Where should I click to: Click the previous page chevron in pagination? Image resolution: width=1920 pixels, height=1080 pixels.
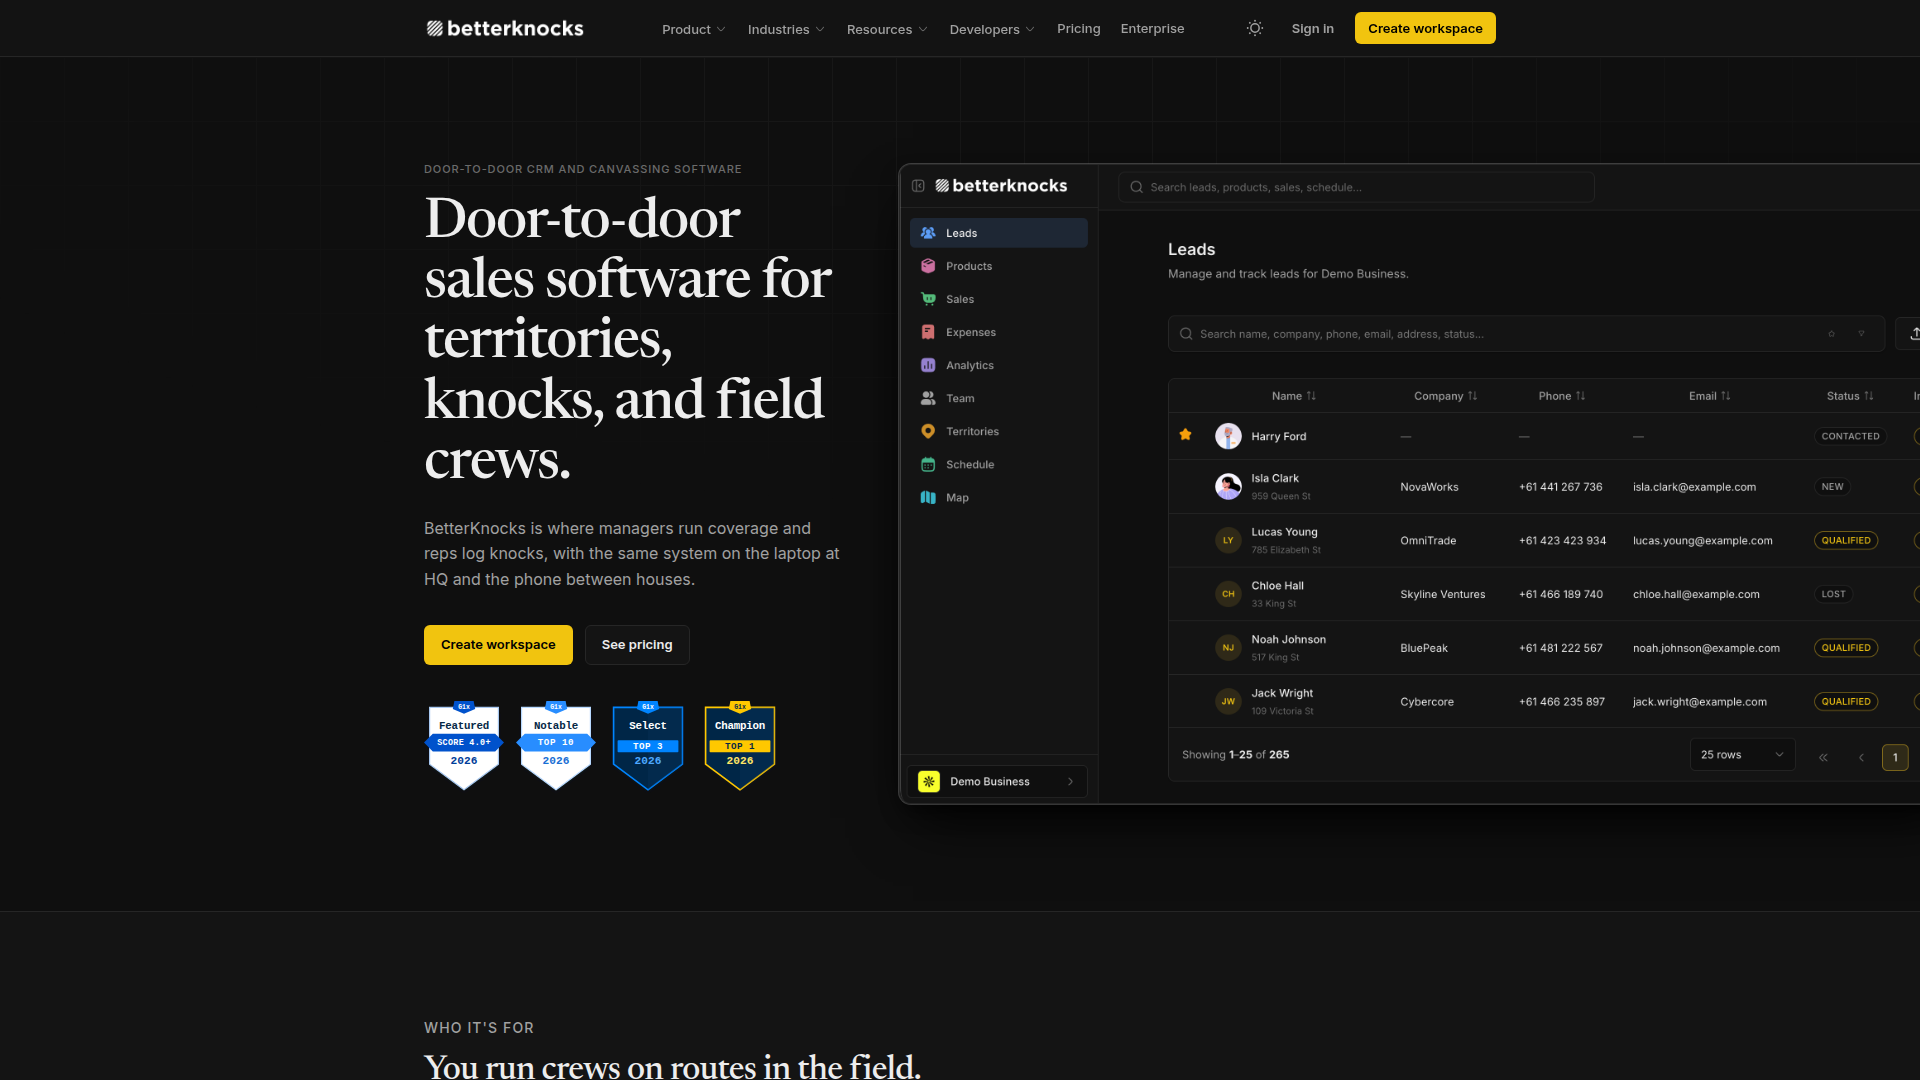(x=1861, y=757)
